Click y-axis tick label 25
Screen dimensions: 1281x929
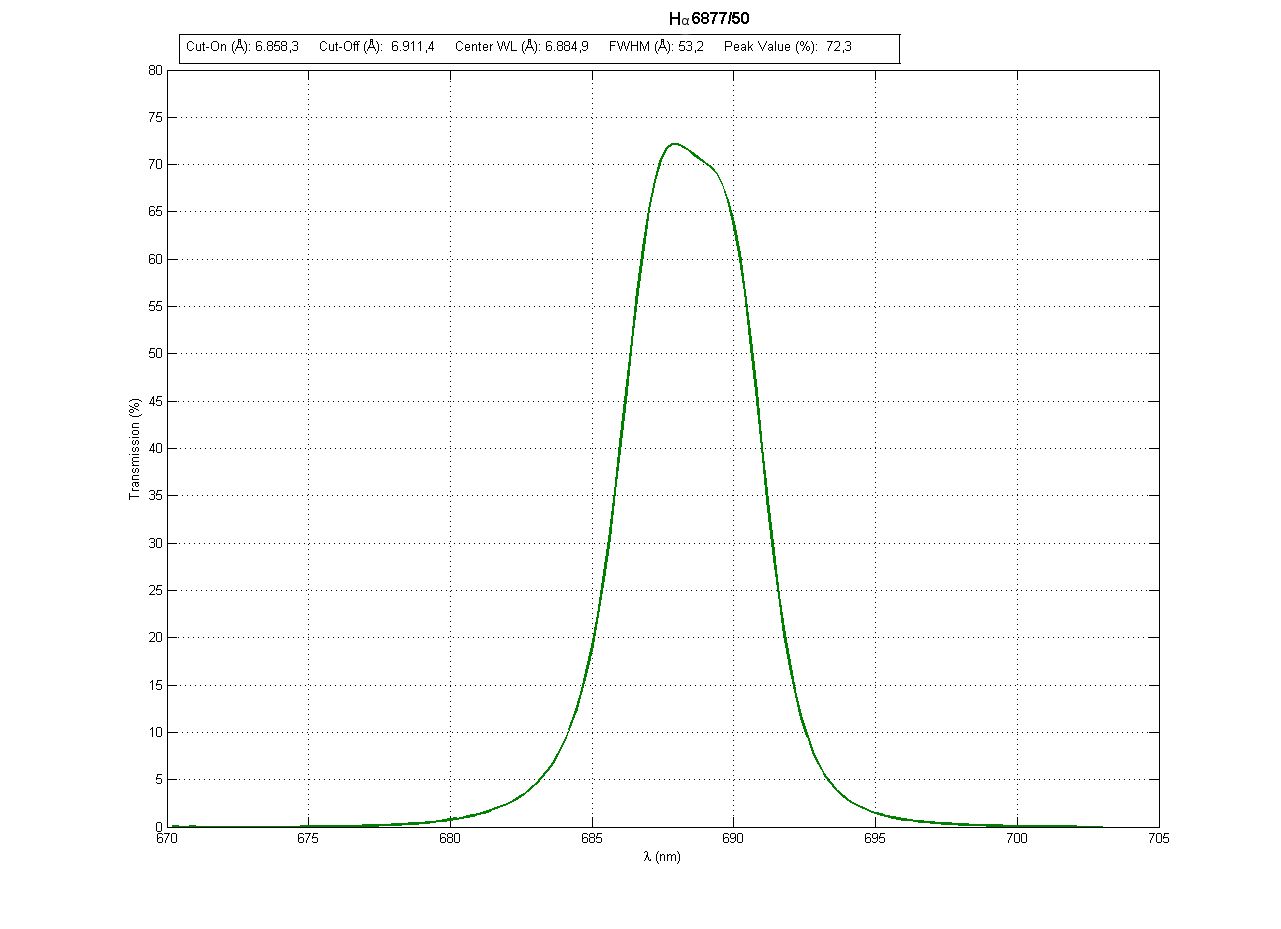[155, 590]
